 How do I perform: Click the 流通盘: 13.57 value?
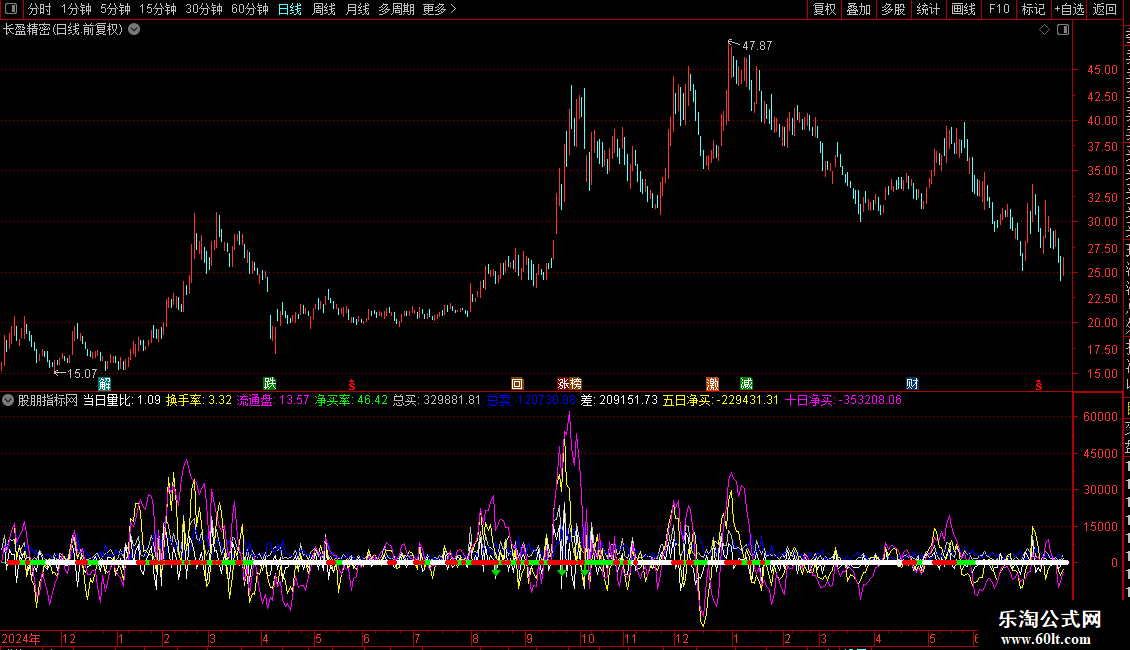(273, 400)
